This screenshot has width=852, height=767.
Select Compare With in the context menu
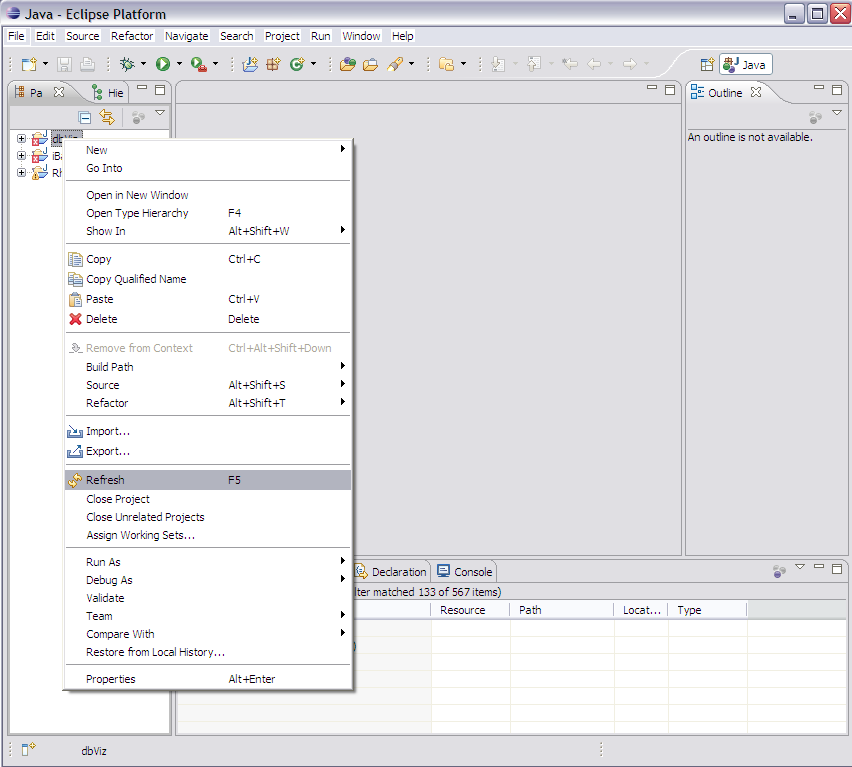click(208, 634)
